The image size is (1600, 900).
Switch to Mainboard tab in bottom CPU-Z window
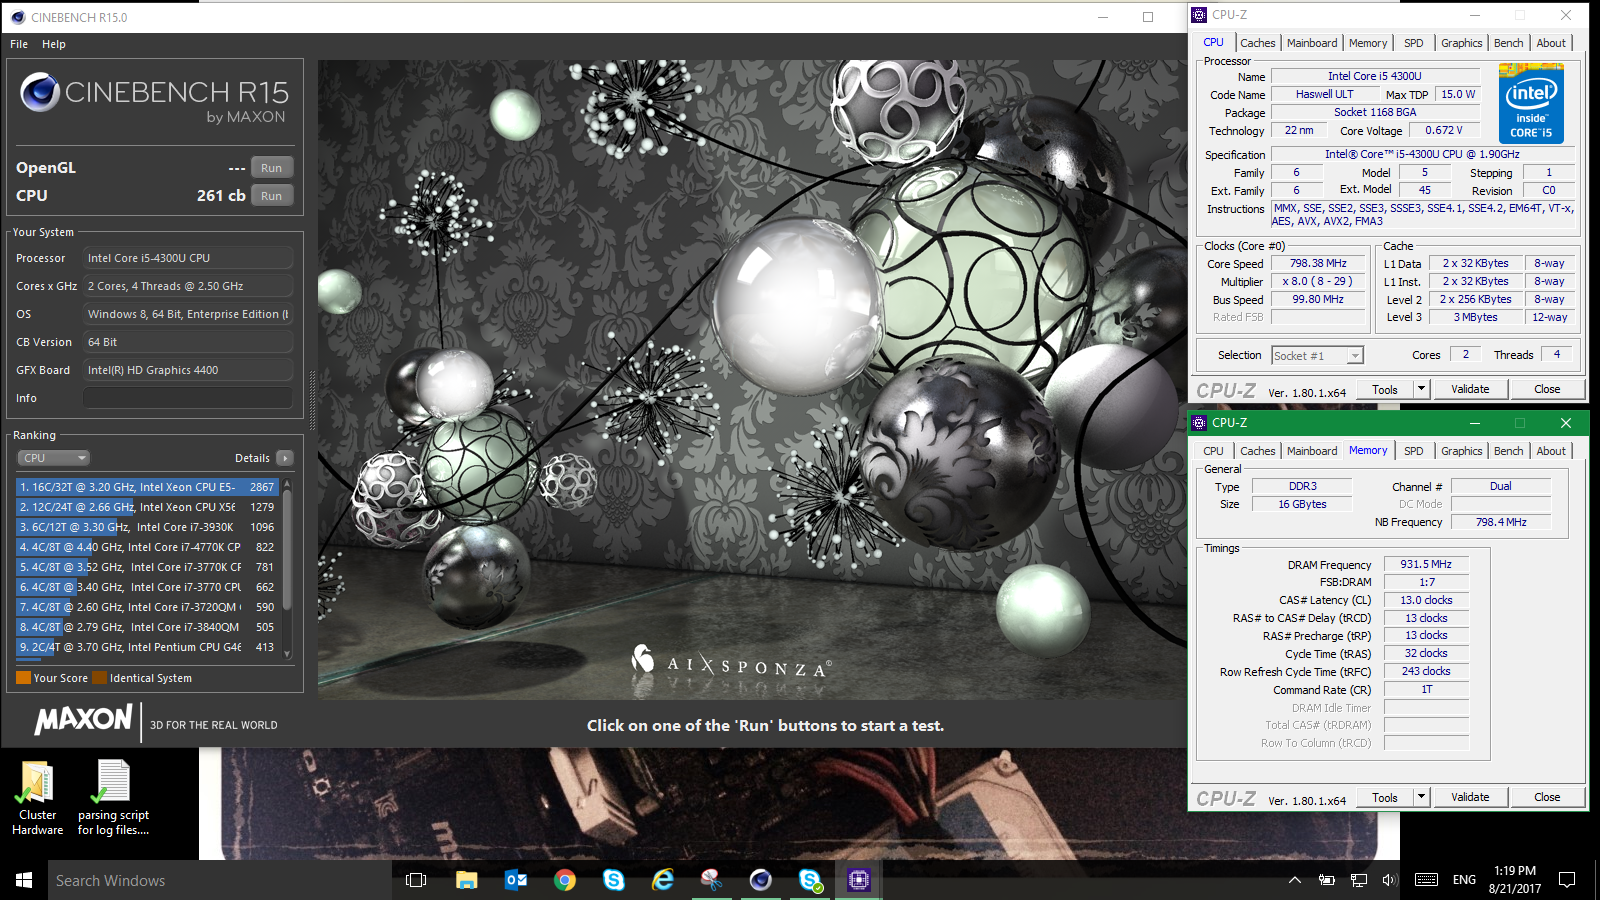tap(1312, 451)
